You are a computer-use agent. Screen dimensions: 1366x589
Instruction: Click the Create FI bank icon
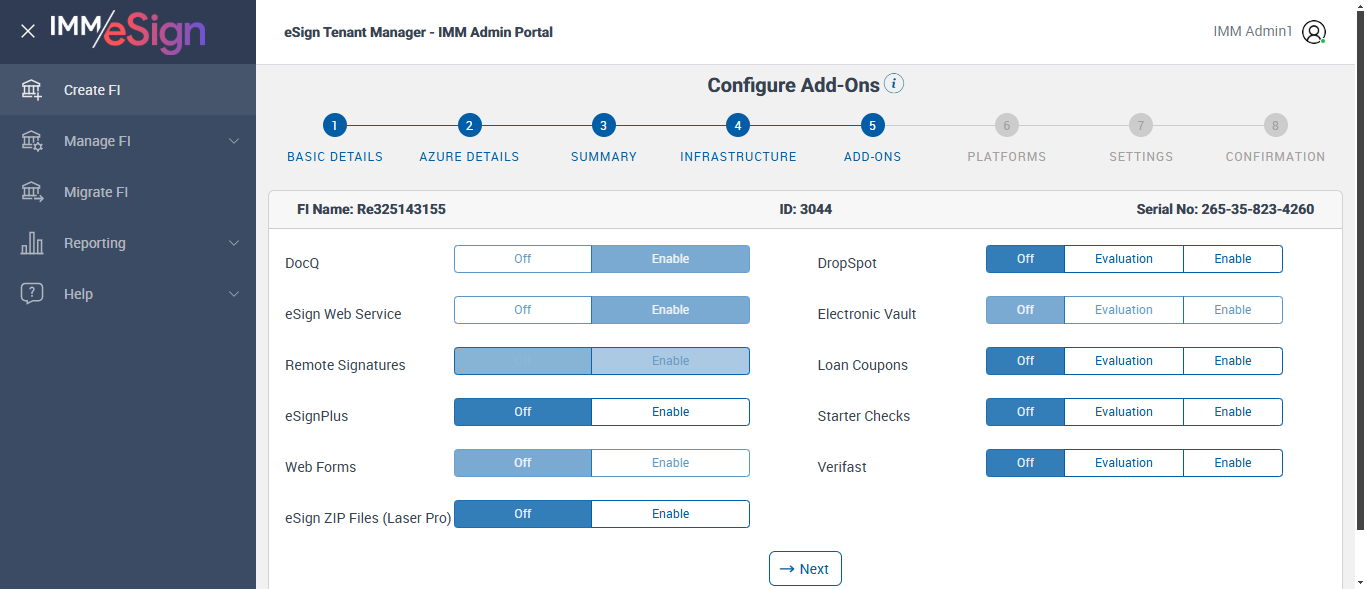[x=32, y=90]
